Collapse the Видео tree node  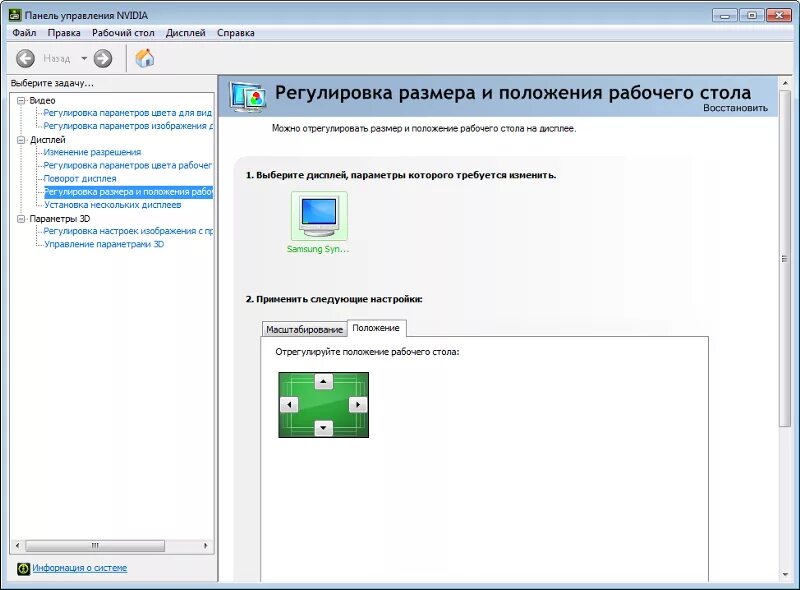[21, 101]
